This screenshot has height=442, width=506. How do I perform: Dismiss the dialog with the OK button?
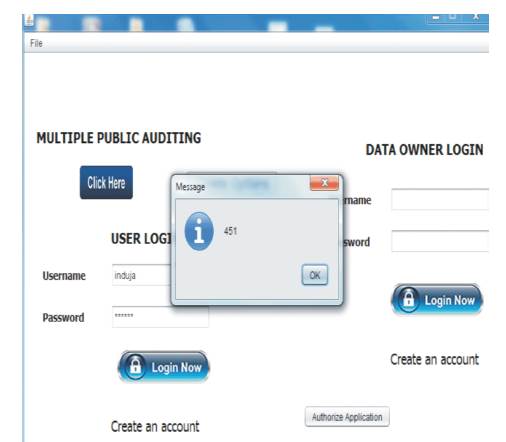coord(315,275)
